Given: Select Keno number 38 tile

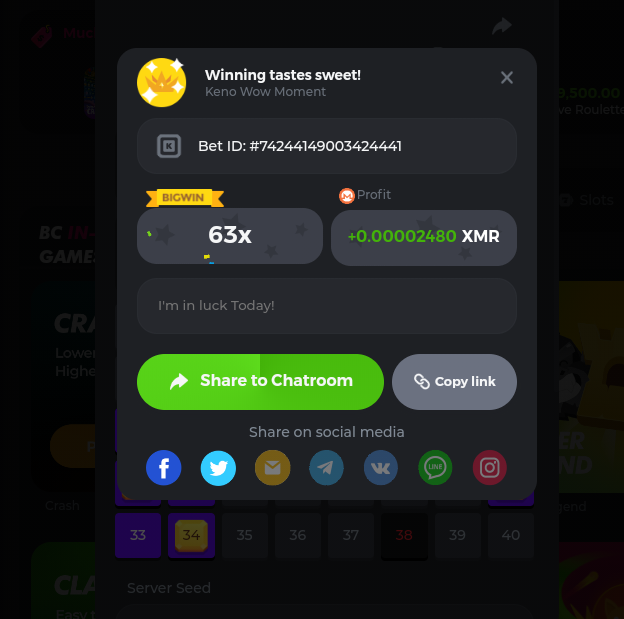Looking at the screenshot, I should coord(404,535).
